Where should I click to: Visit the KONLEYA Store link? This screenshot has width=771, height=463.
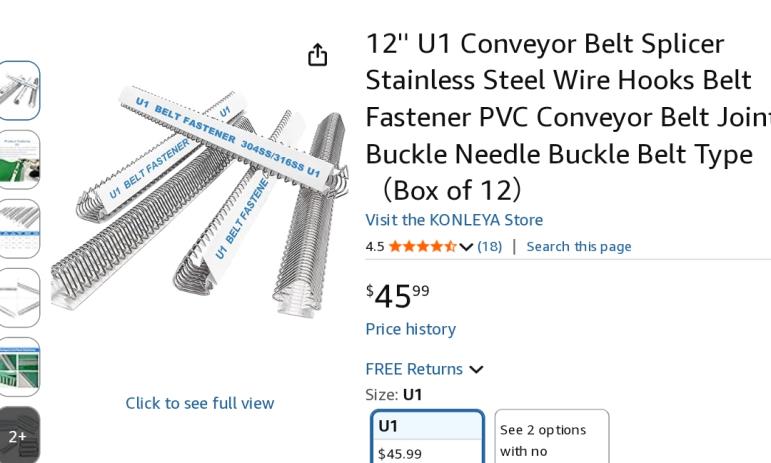pos(454,220)
